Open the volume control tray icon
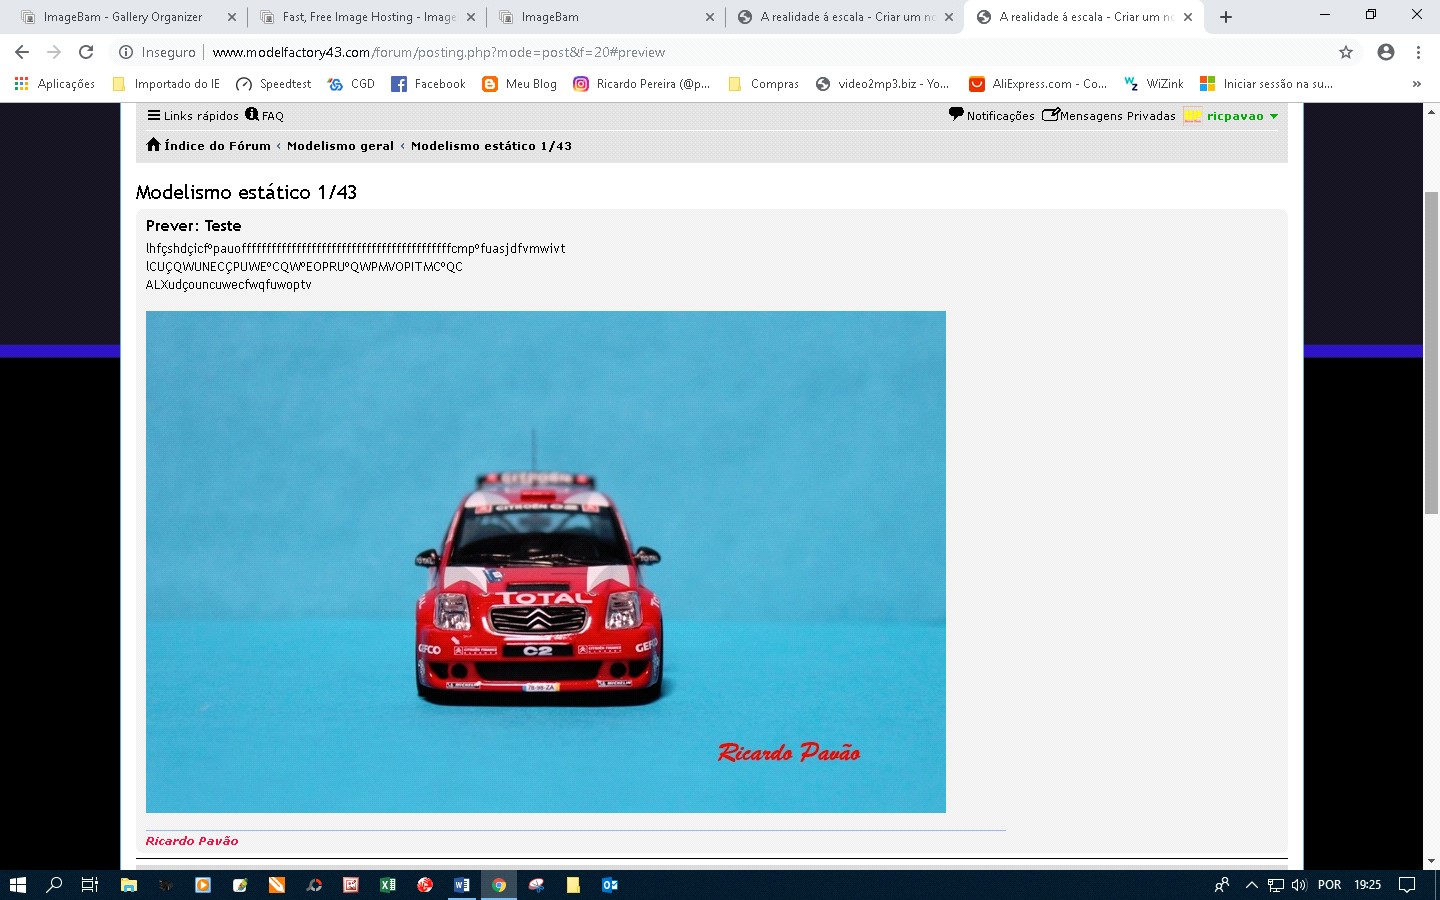This screenshot has width=1440, height=900. tap(1299, 885)
